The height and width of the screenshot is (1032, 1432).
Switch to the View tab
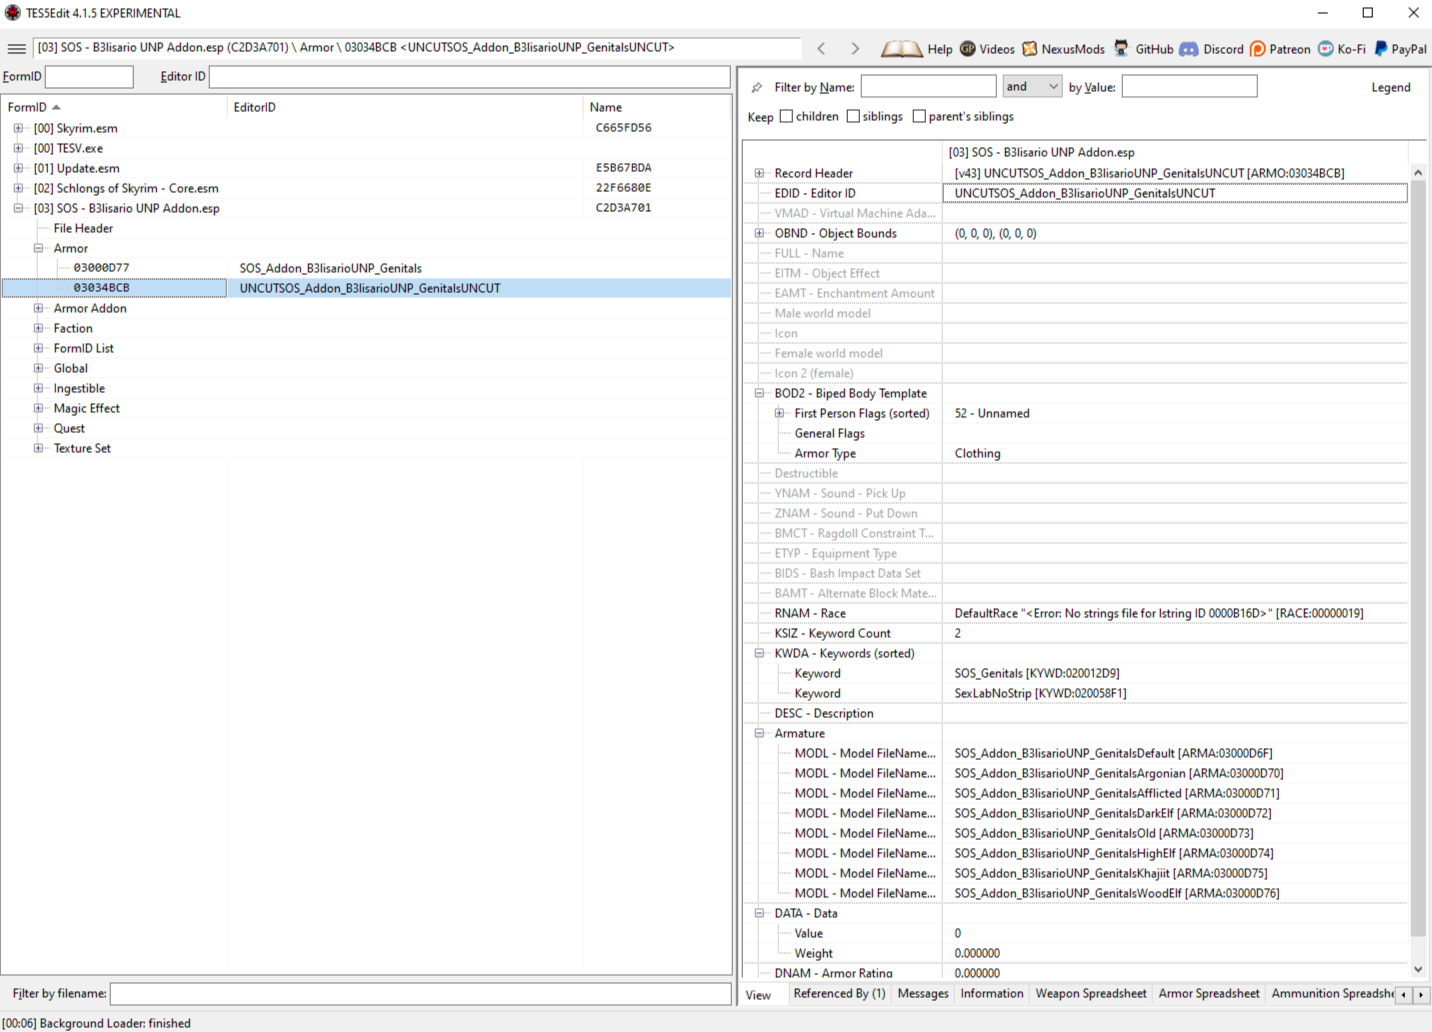(759, 995)
